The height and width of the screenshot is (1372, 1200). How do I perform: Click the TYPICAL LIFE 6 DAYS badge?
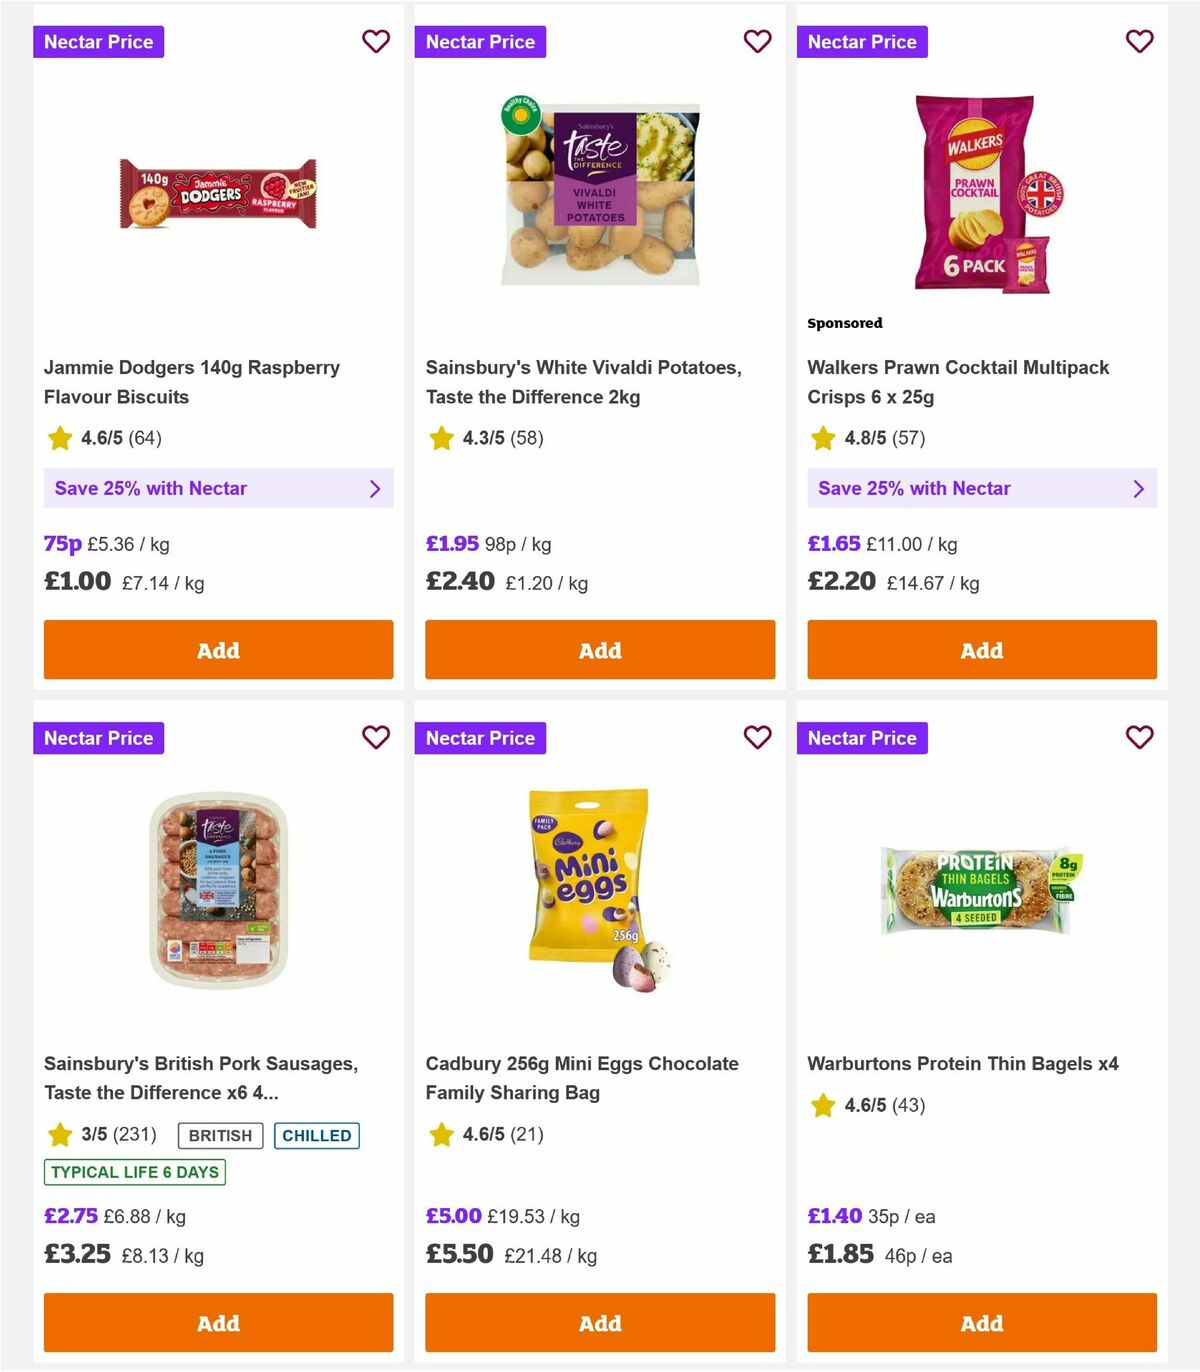pos(134,1172)
